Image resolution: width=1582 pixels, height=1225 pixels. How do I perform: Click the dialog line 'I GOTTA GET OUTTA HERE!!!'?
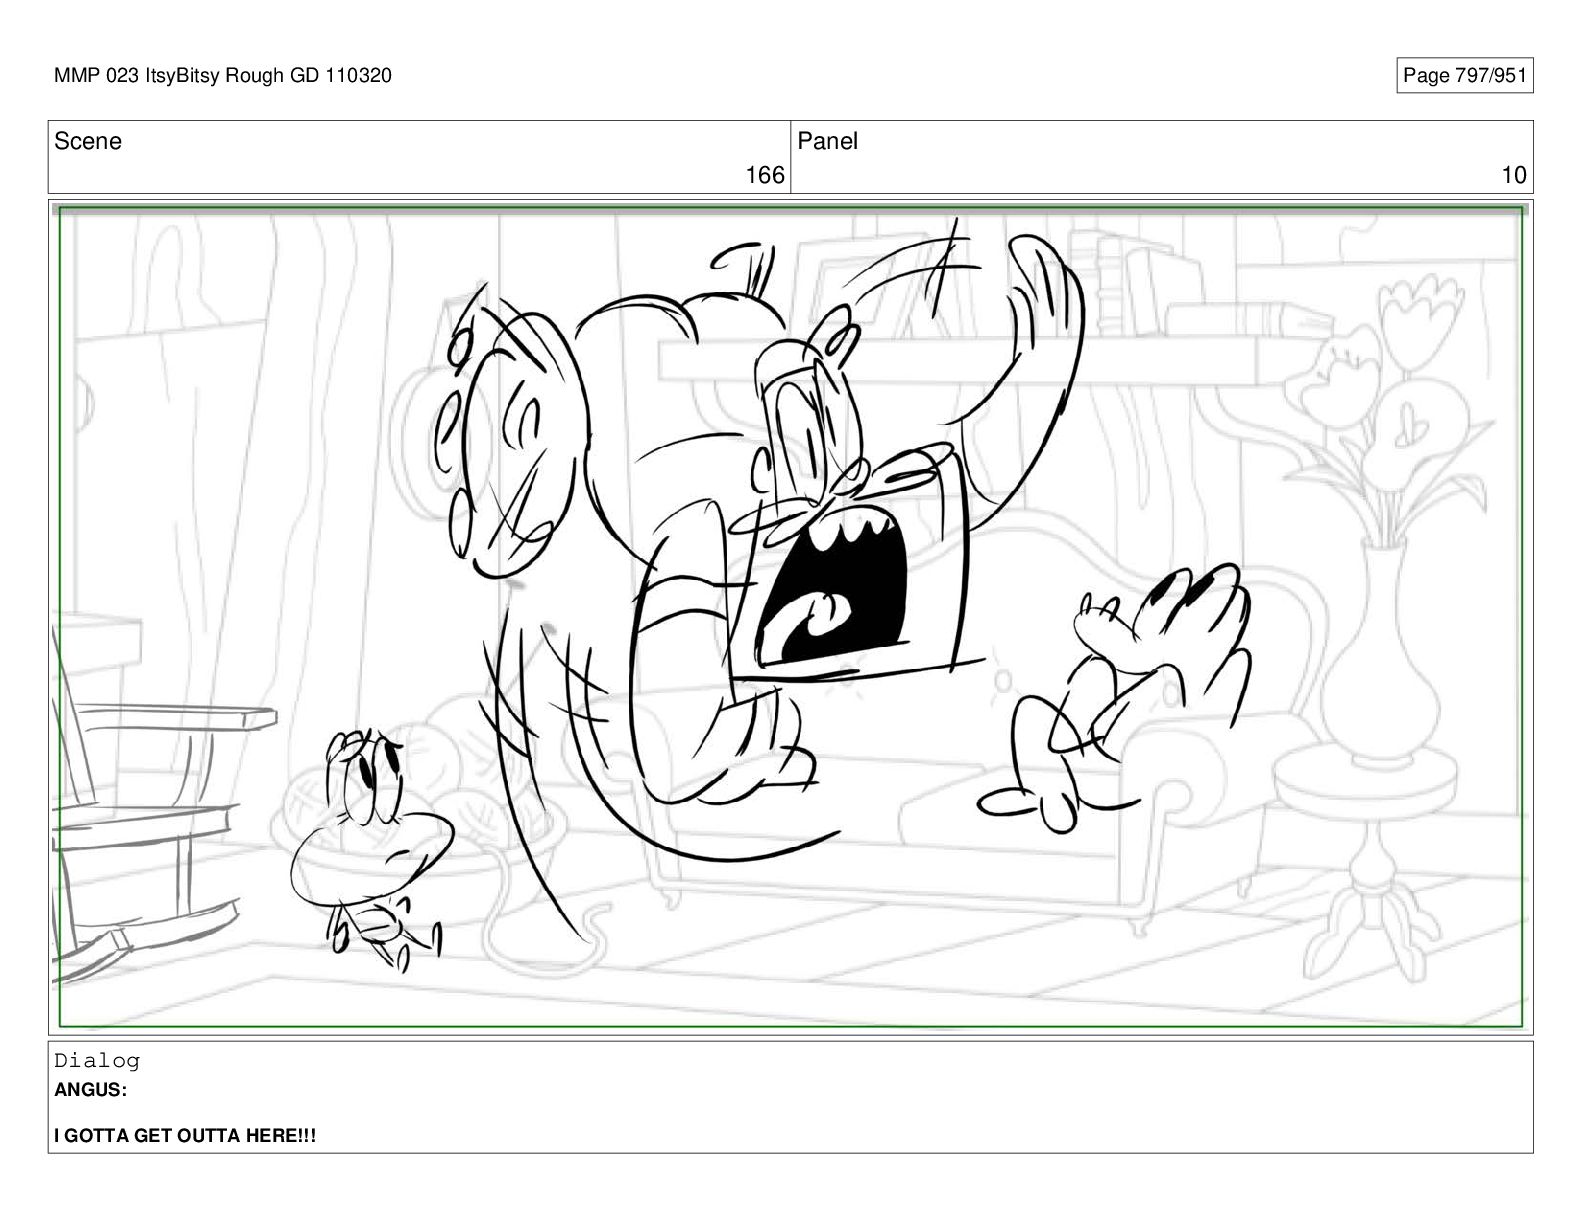tap(185, 1136)
